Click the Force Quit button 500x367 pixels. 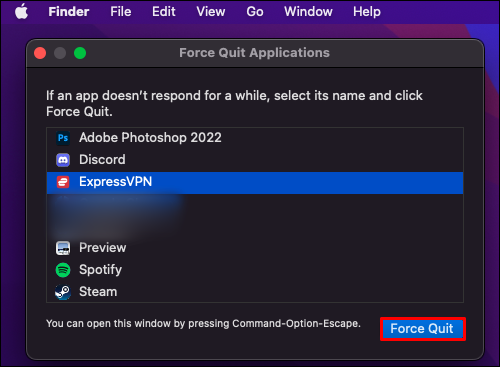pos(423,329)
